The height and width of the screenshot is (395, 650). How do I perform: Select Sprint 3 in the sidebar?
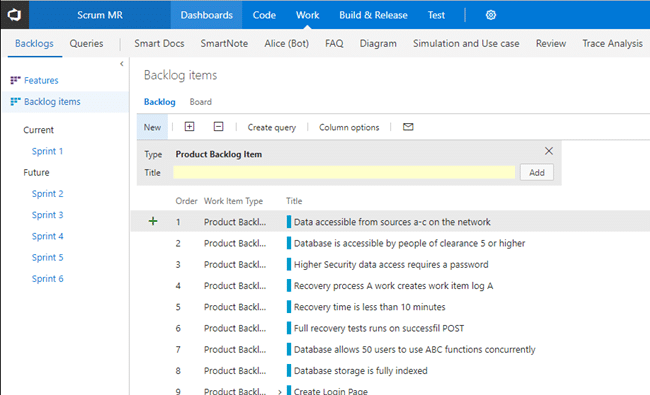coord(48,215)
